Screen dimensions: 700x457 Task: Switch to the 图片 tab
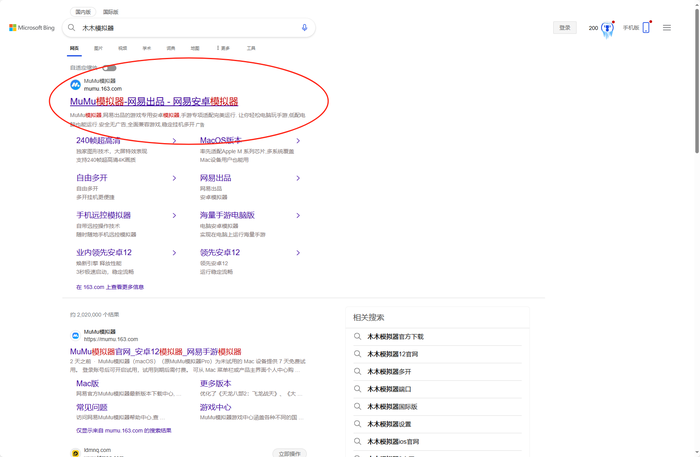pyautogui.click(x=98, y=48)
